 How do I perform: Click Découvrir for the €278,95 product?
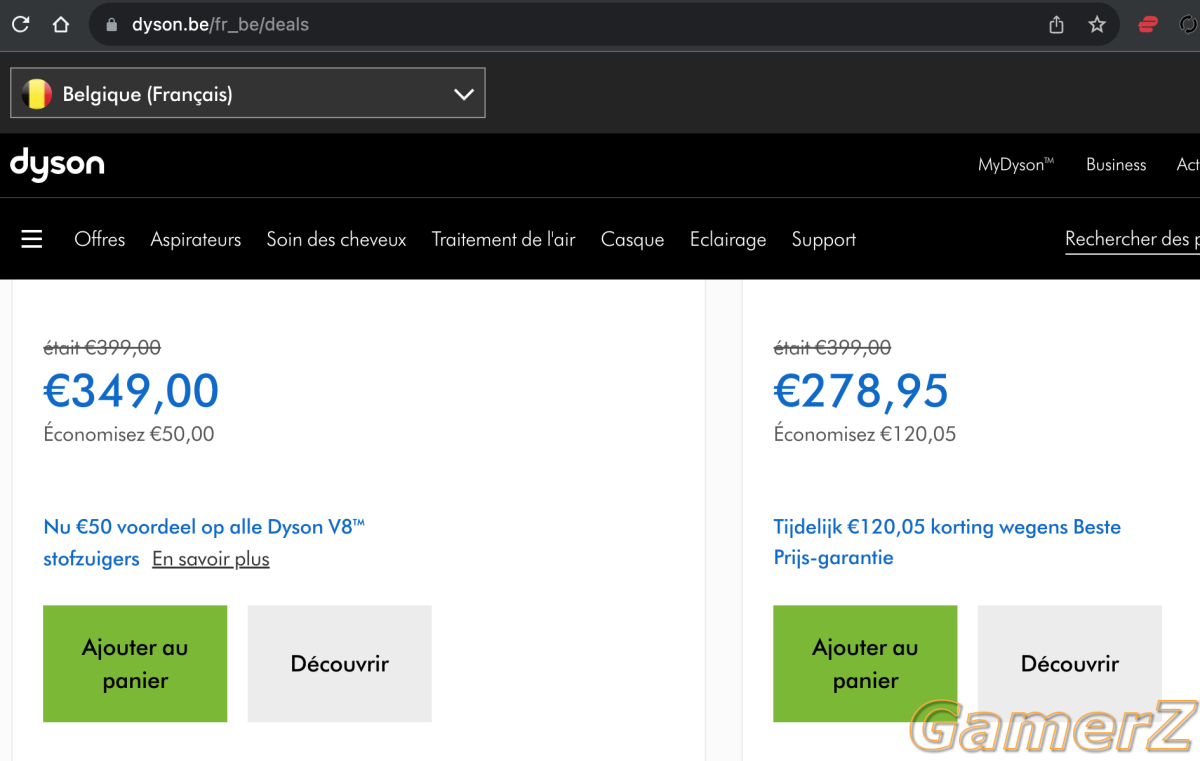coord(1070,664)
